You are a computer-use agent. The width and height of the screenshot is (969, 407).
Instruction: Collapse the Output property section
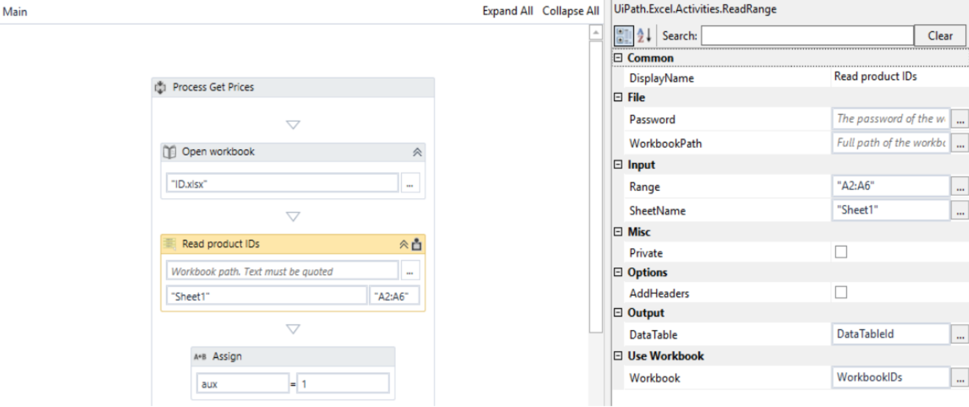(618, 314)
